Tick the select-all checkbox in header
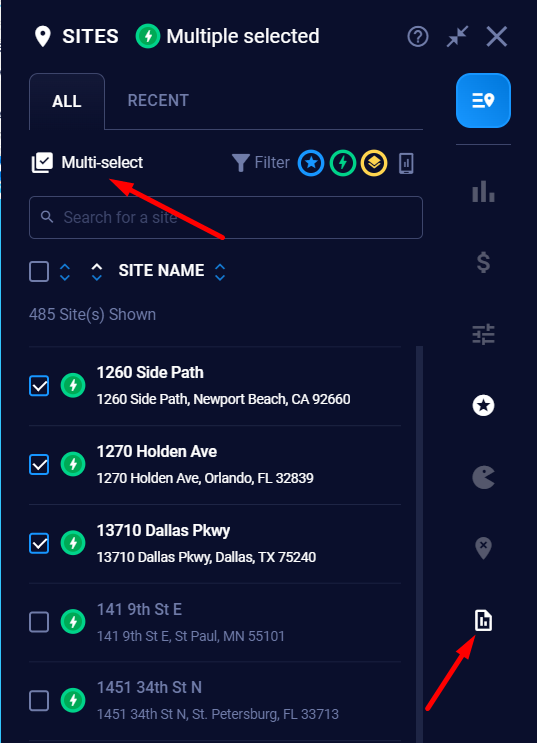This screenshot has width=537, height=743. point(39,272)
